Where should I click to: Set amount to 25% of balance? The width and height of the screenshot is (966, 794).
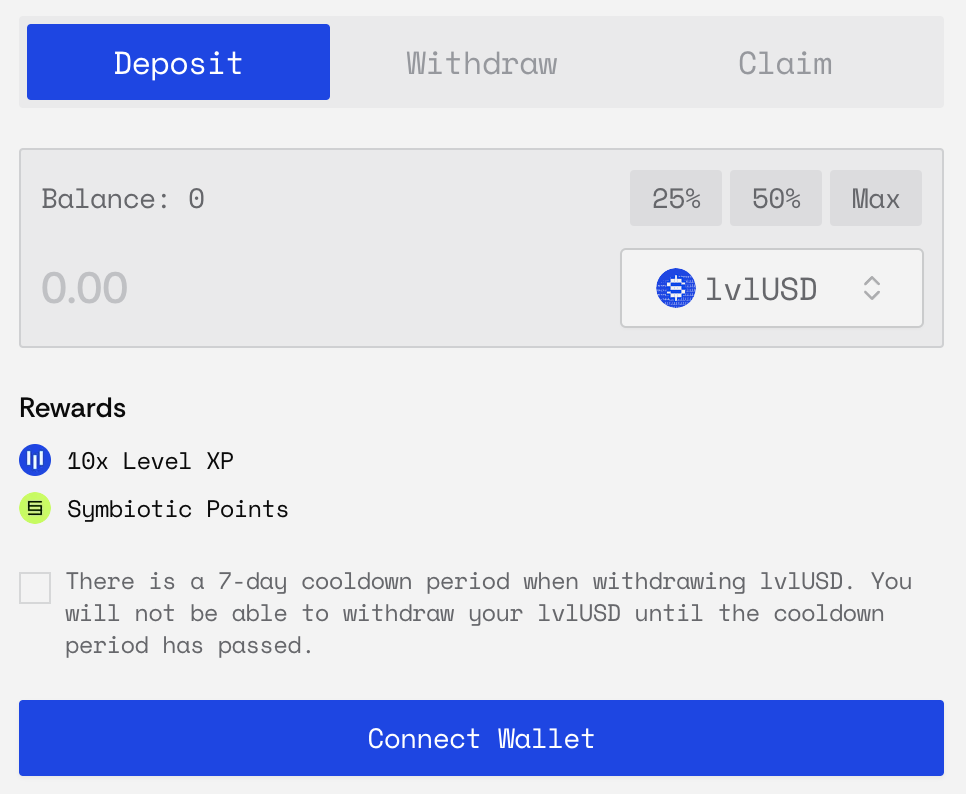(x=676, y=199)
